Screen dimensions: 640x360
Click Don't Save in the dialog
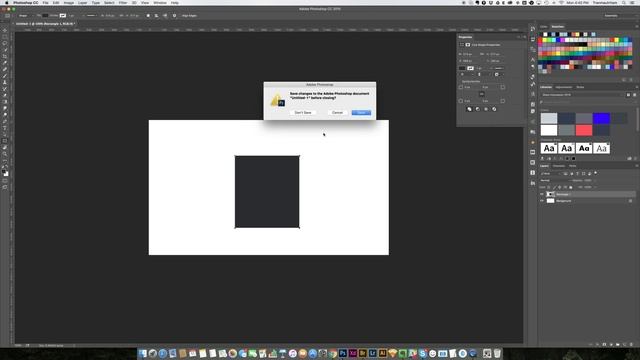(x=303, y=113)
